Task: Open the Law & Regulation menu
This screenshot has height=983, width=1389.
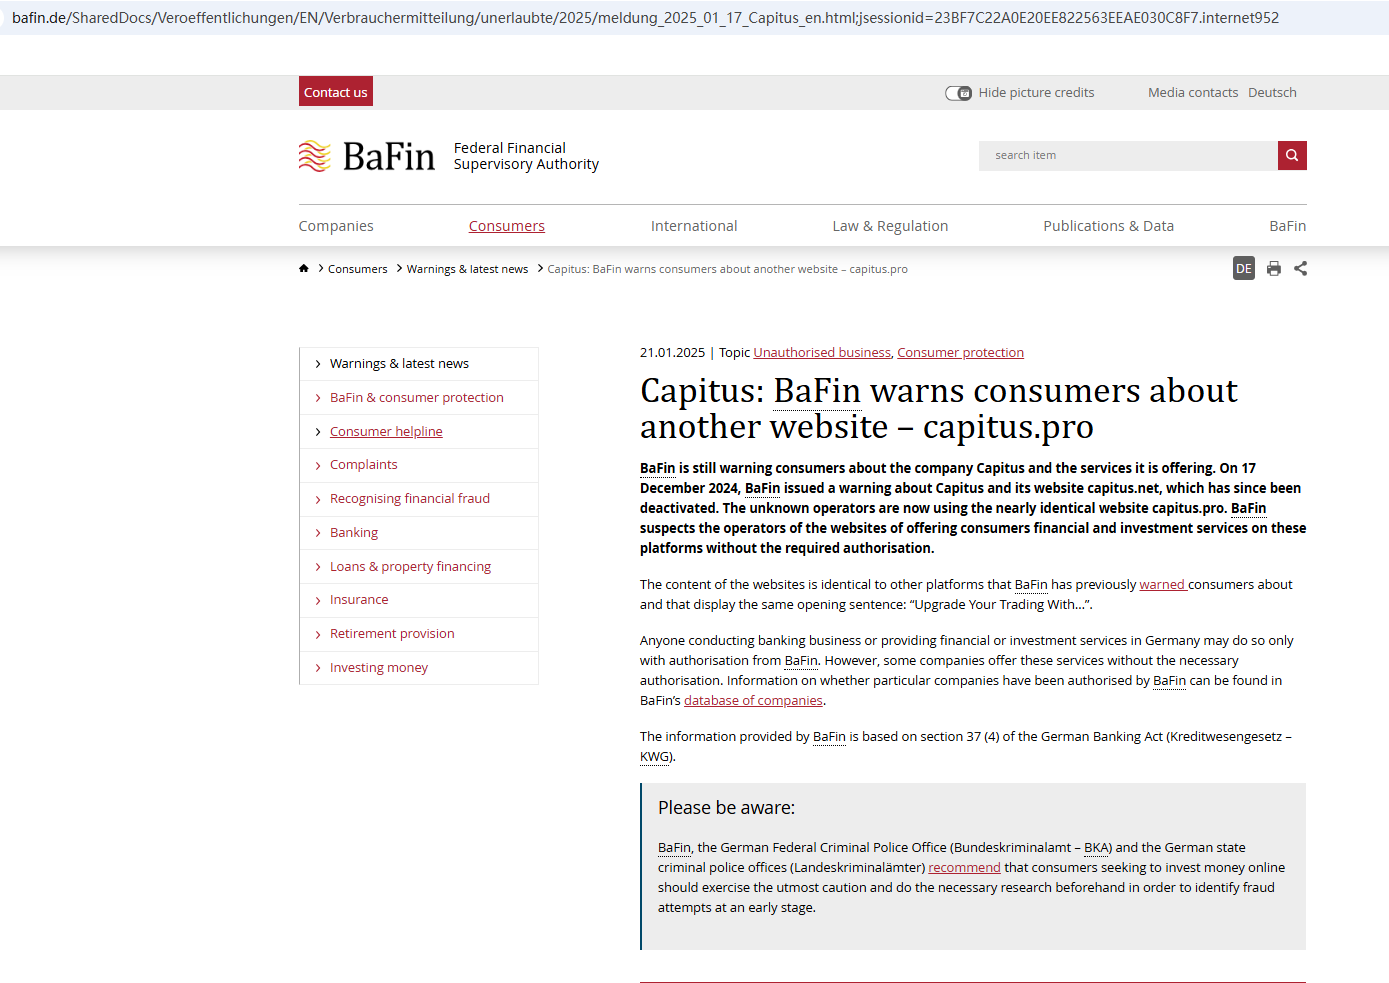Action: tap(890, 226)
